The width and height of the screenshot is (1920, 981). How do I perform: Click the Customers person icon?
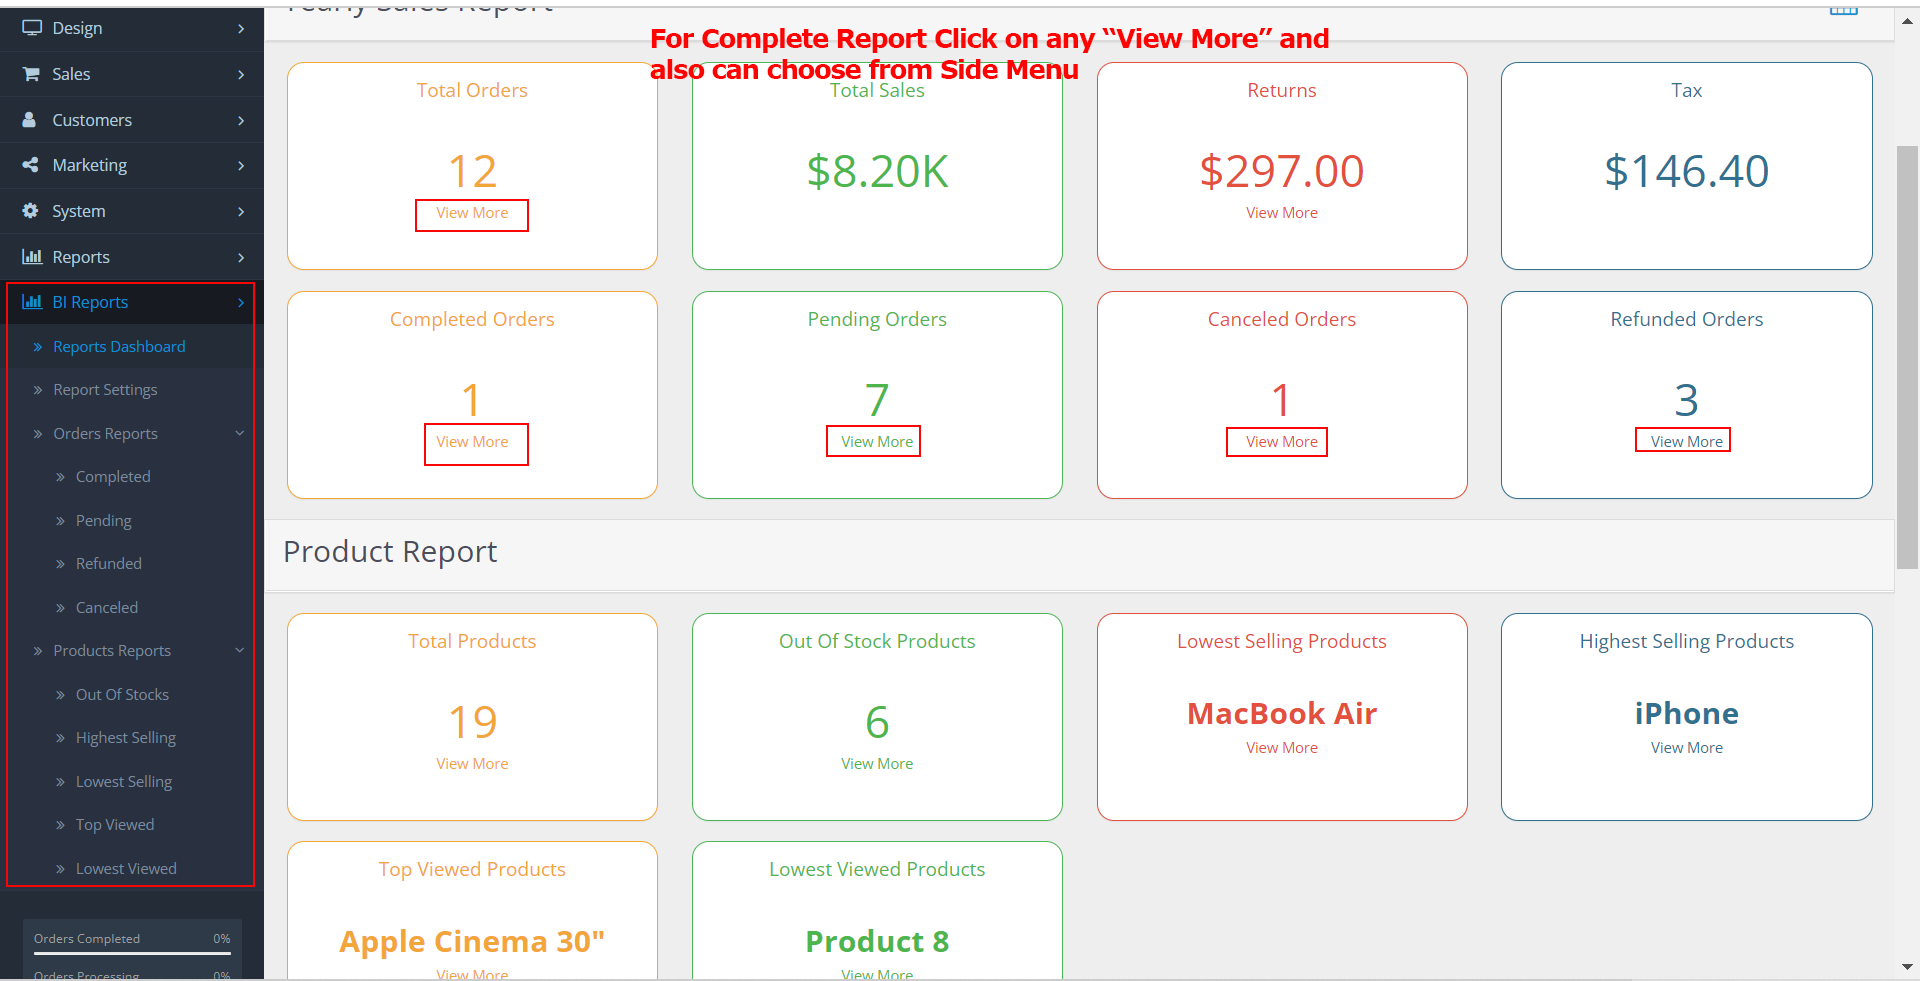coord(30,119)
